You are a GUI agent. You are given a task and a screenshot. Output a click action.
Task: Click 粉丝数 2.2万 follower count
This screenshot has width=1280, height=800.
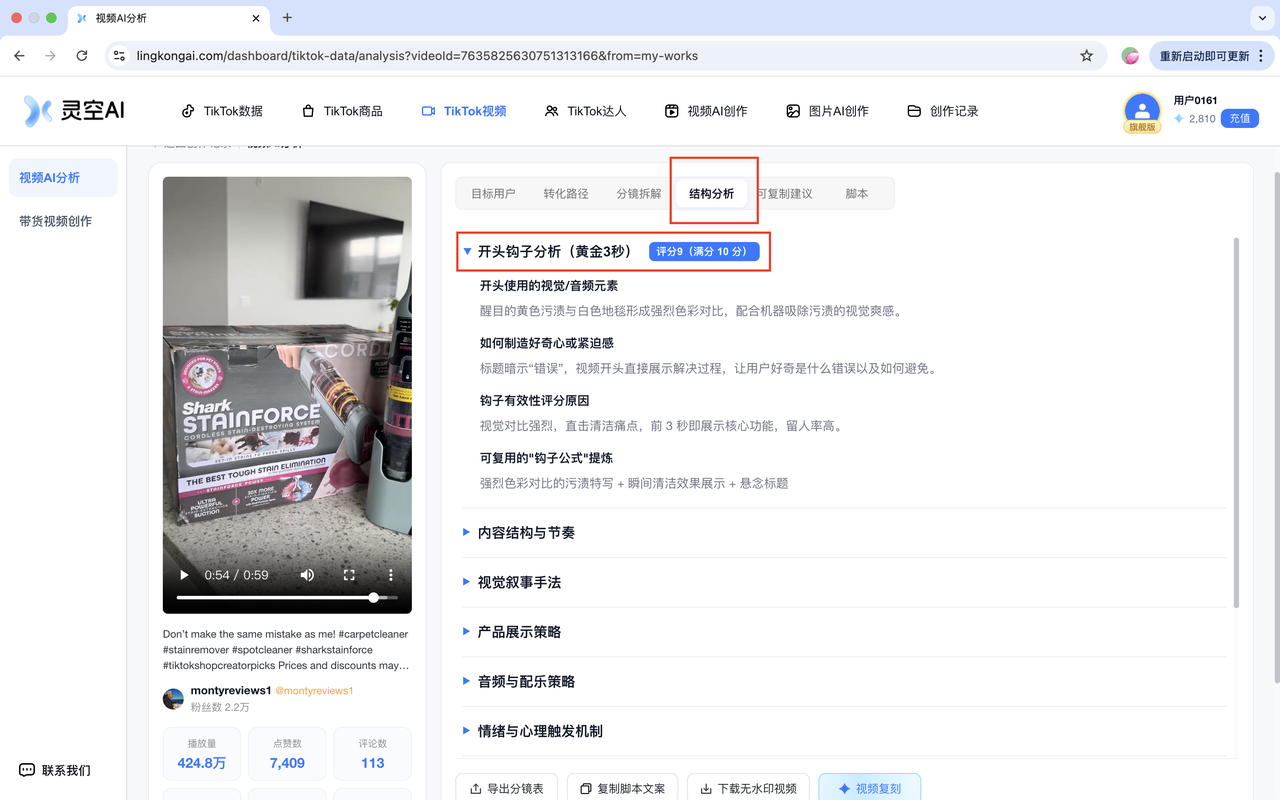(x=220, y=707)
